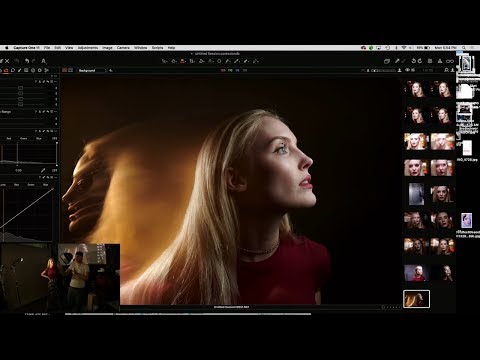This screenshot has width=480, height=360.
Task: Open the Window menu
Action: [141, 48]
